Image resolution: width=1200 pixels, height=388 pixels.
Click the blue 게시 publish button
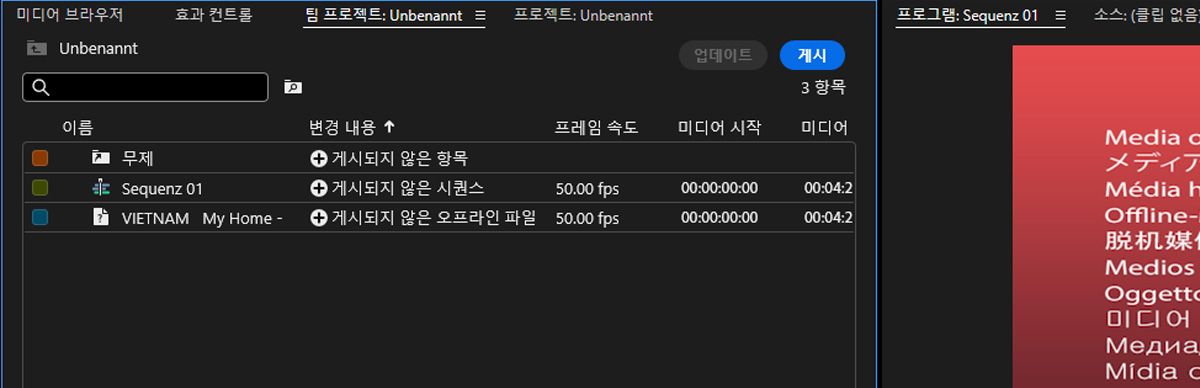pos(812,56)
